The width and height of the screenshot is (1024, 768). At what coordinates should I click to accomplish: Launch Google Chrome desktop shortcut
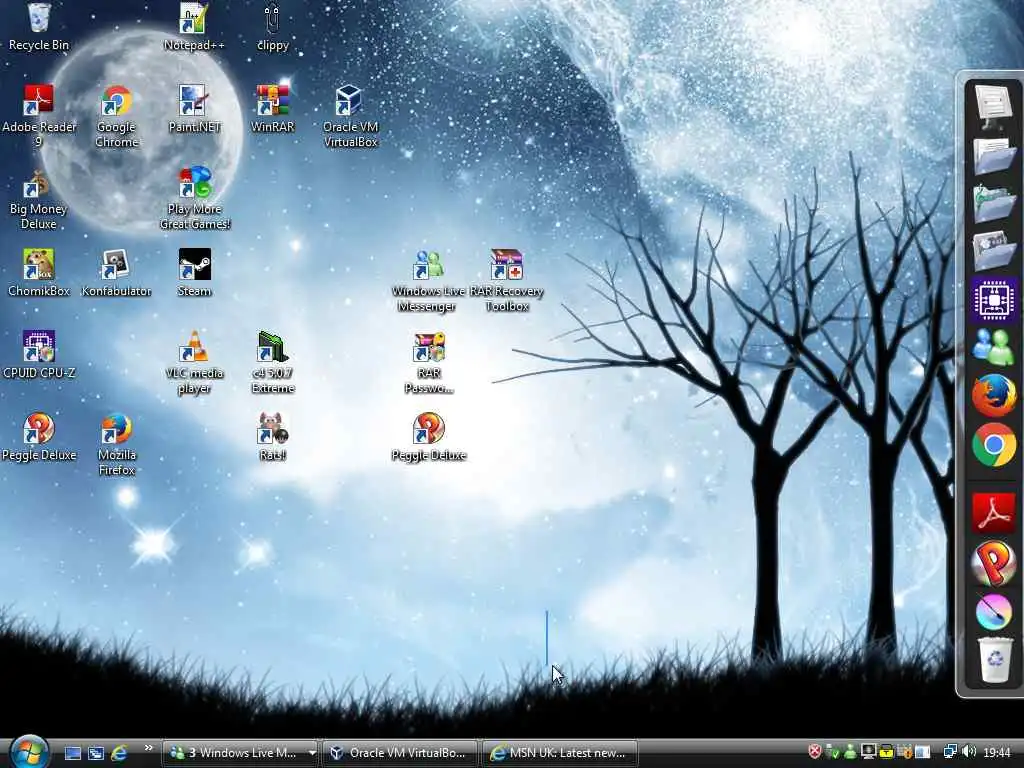116,116
